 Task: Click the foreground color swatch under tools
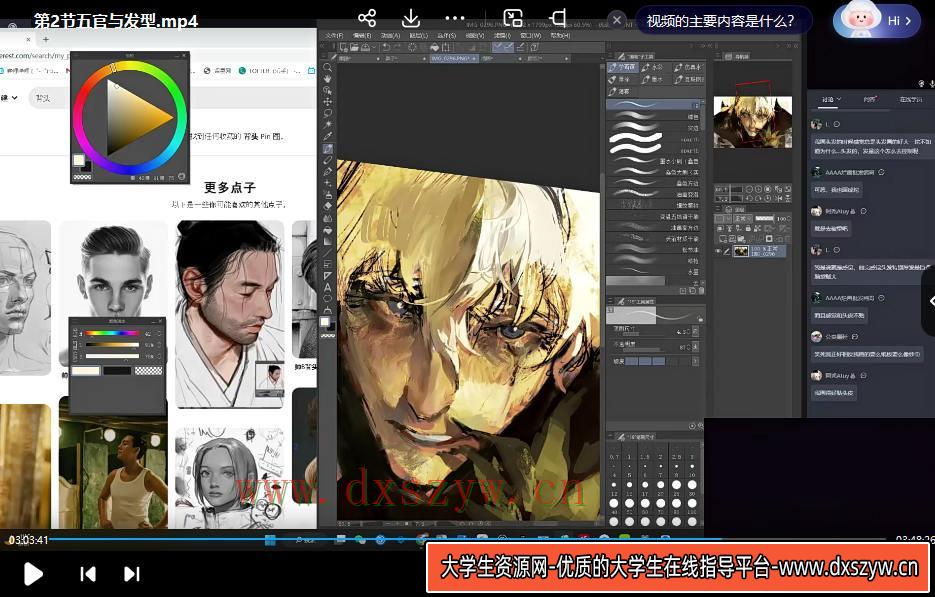point(324,322)
